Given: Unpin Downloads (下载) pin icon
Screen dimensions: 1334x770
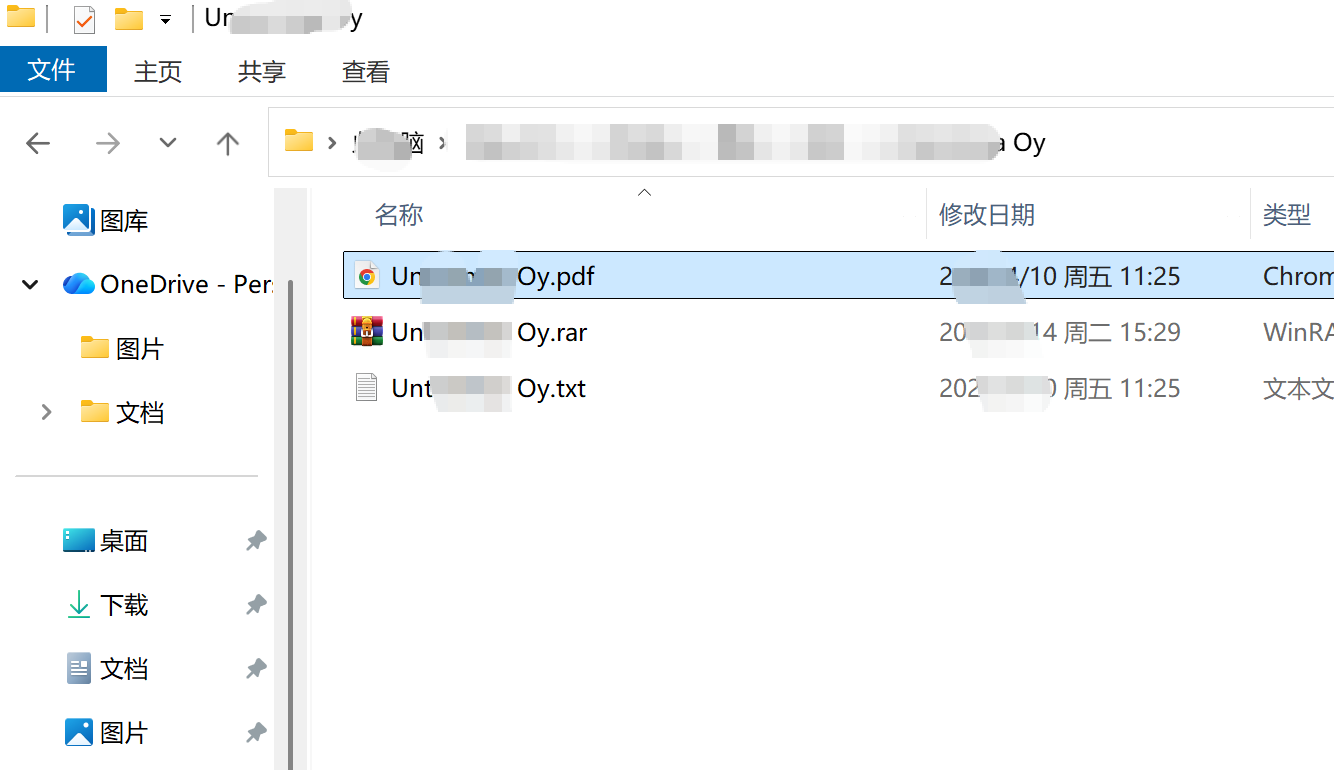Looking at the screenshot, I should [x=256, y=605].
